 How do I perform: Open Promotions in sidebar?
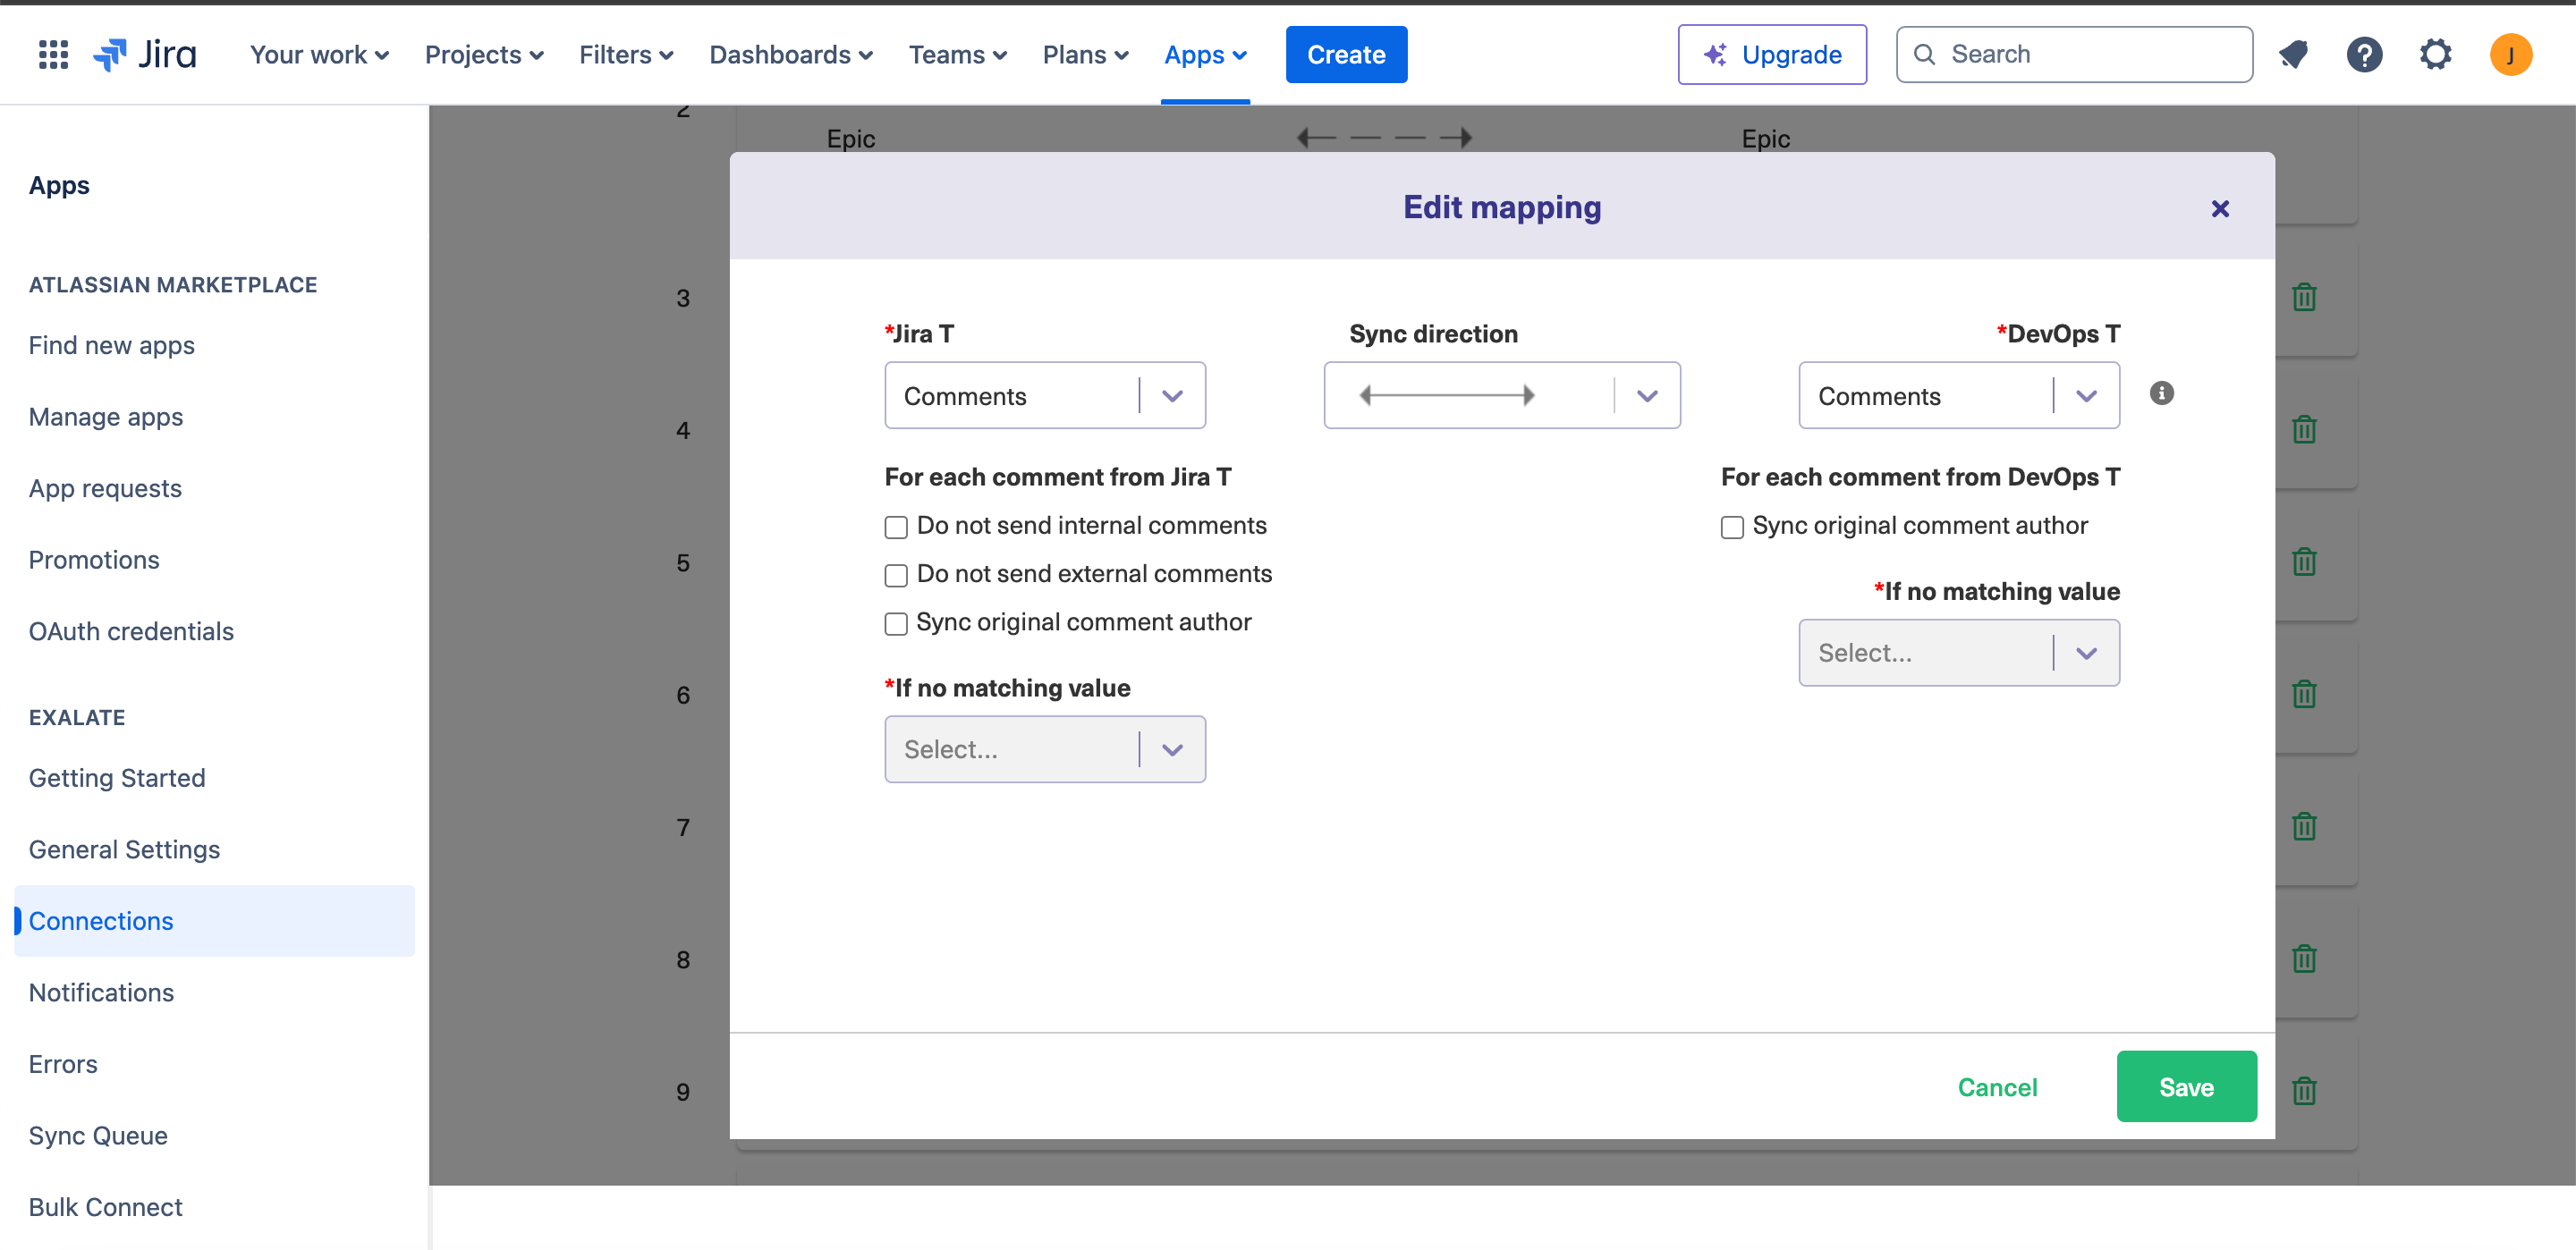(94, 560)
